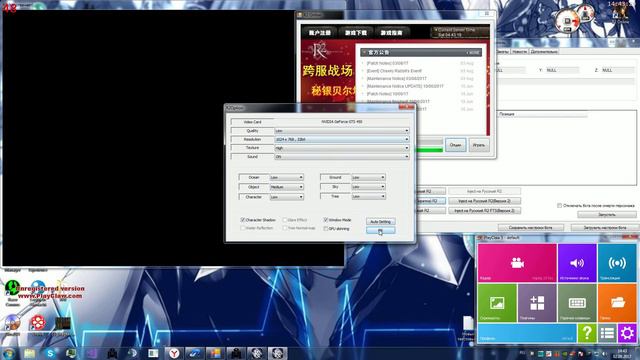Click MORE in the announcements header
The width and height of the screenshot is (640, 360).
[473, 53]
